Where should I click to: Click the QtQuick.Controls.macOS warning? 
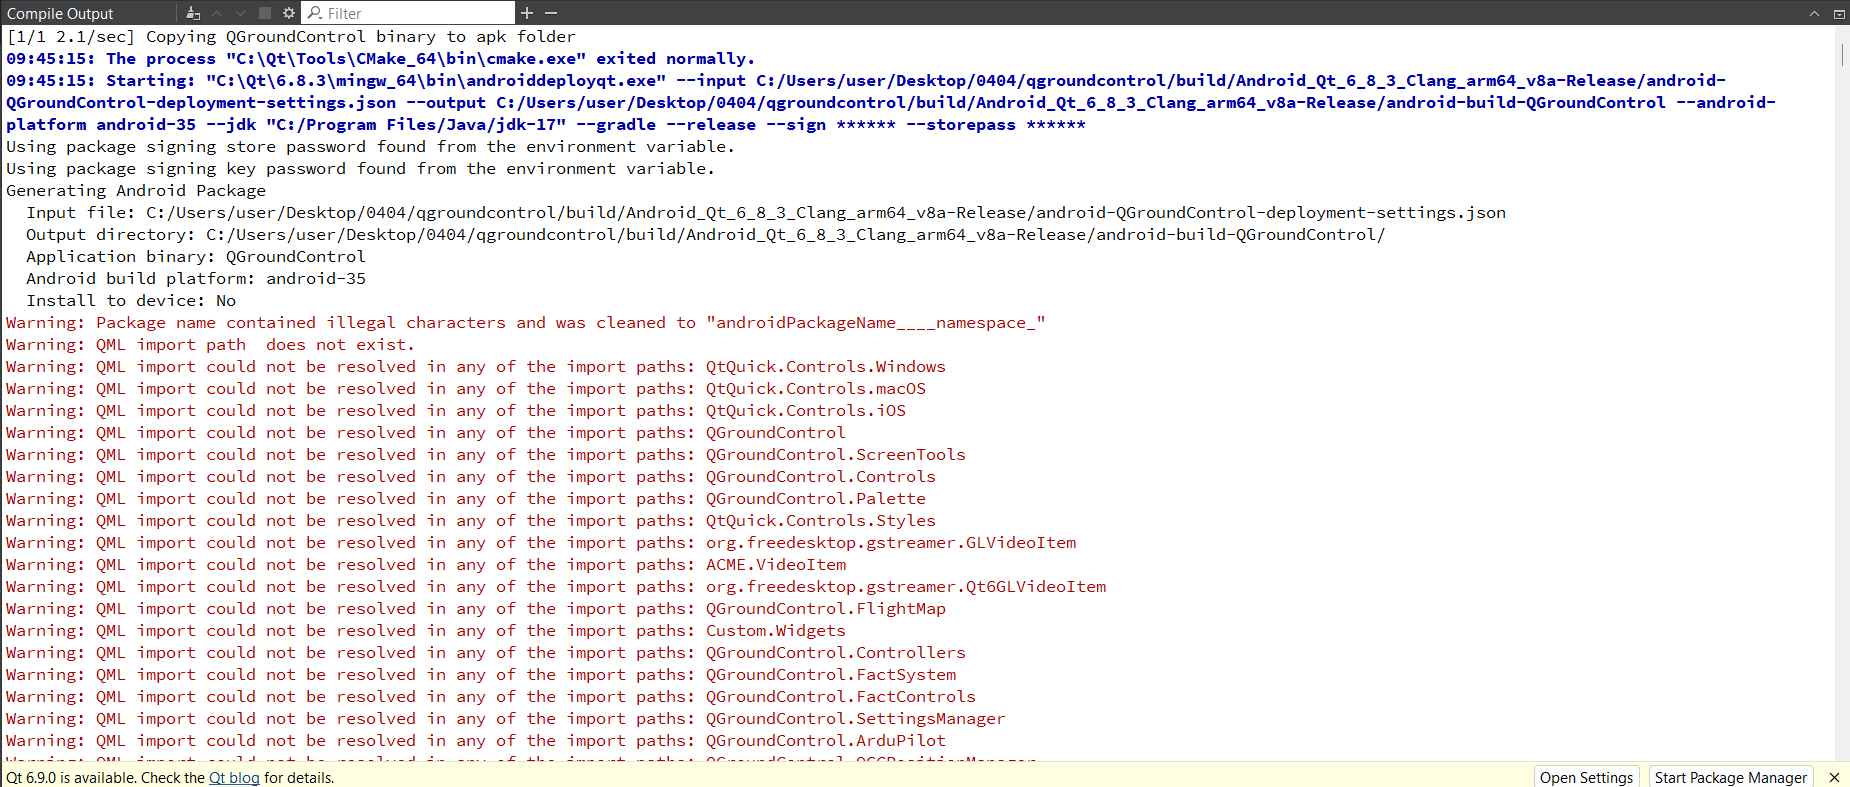(x=466, y=388)
